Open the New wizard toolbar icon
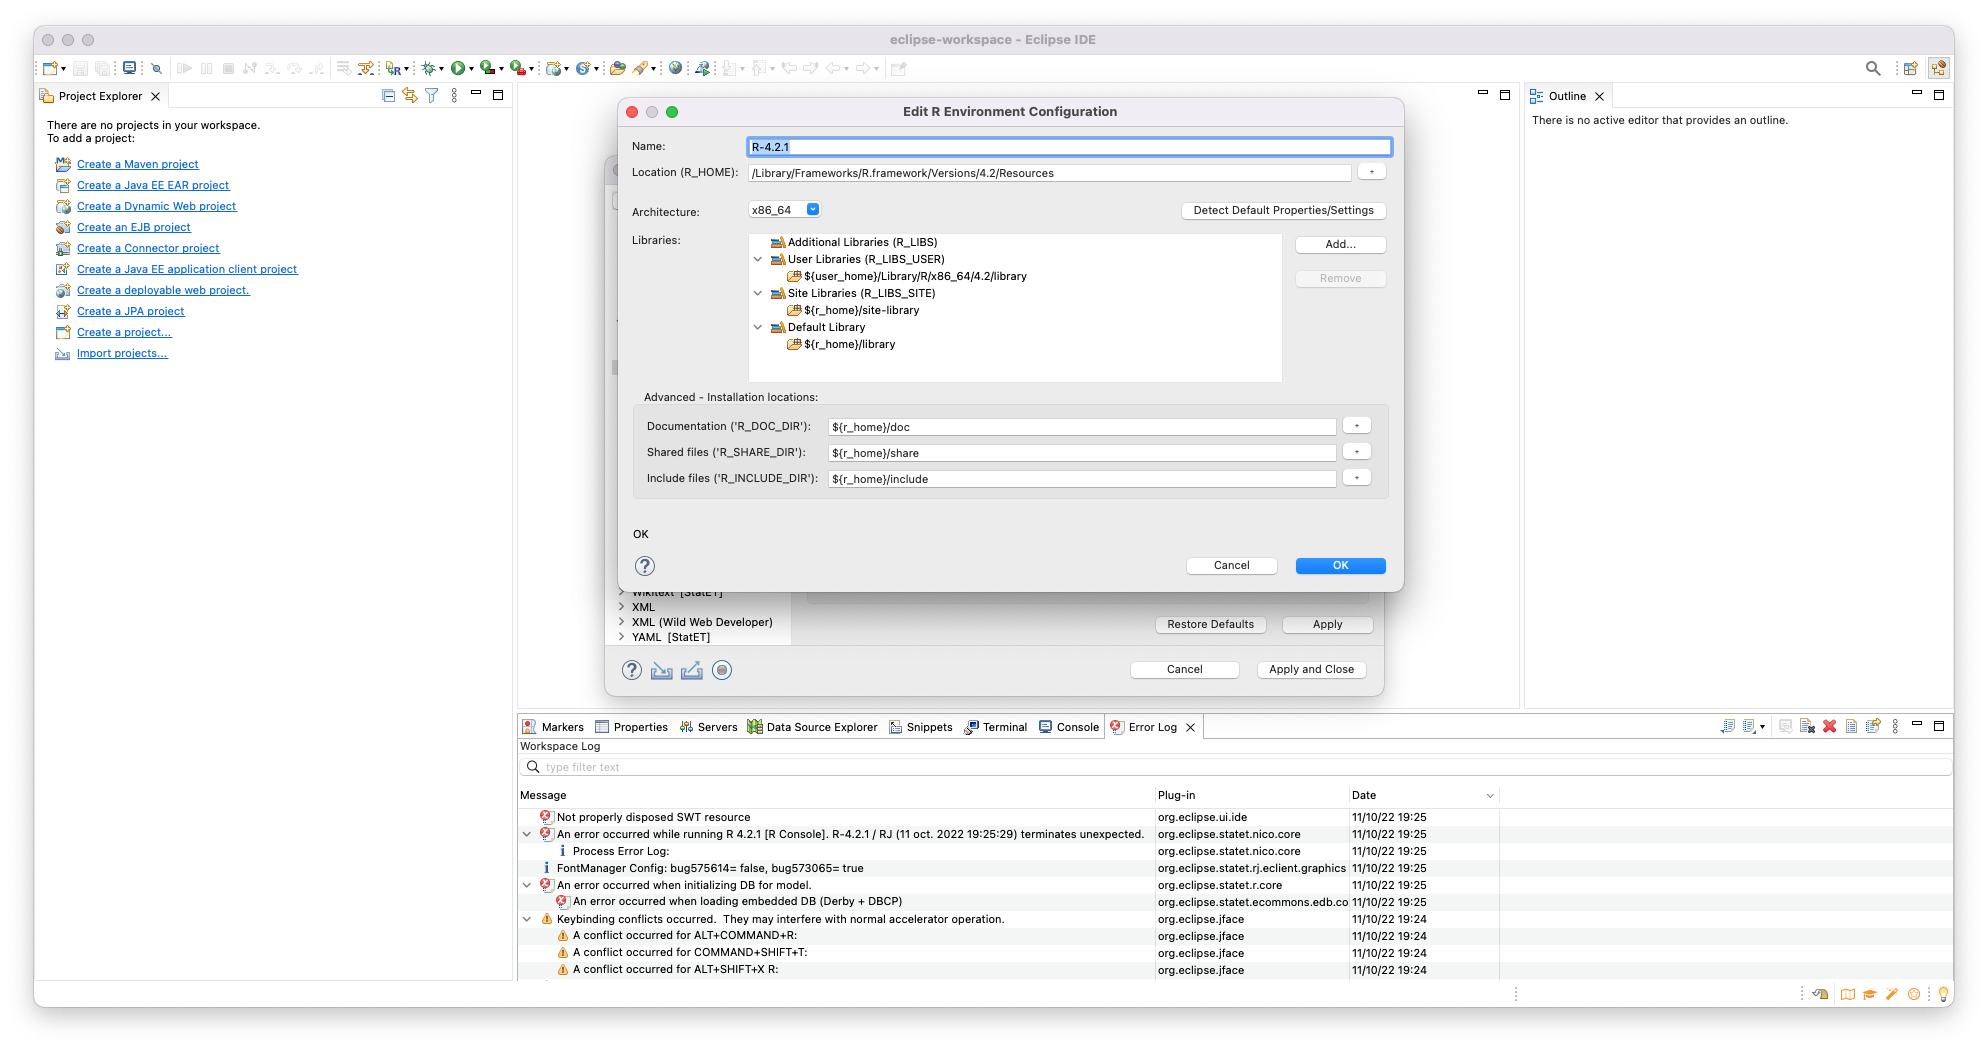 [49, 68]
